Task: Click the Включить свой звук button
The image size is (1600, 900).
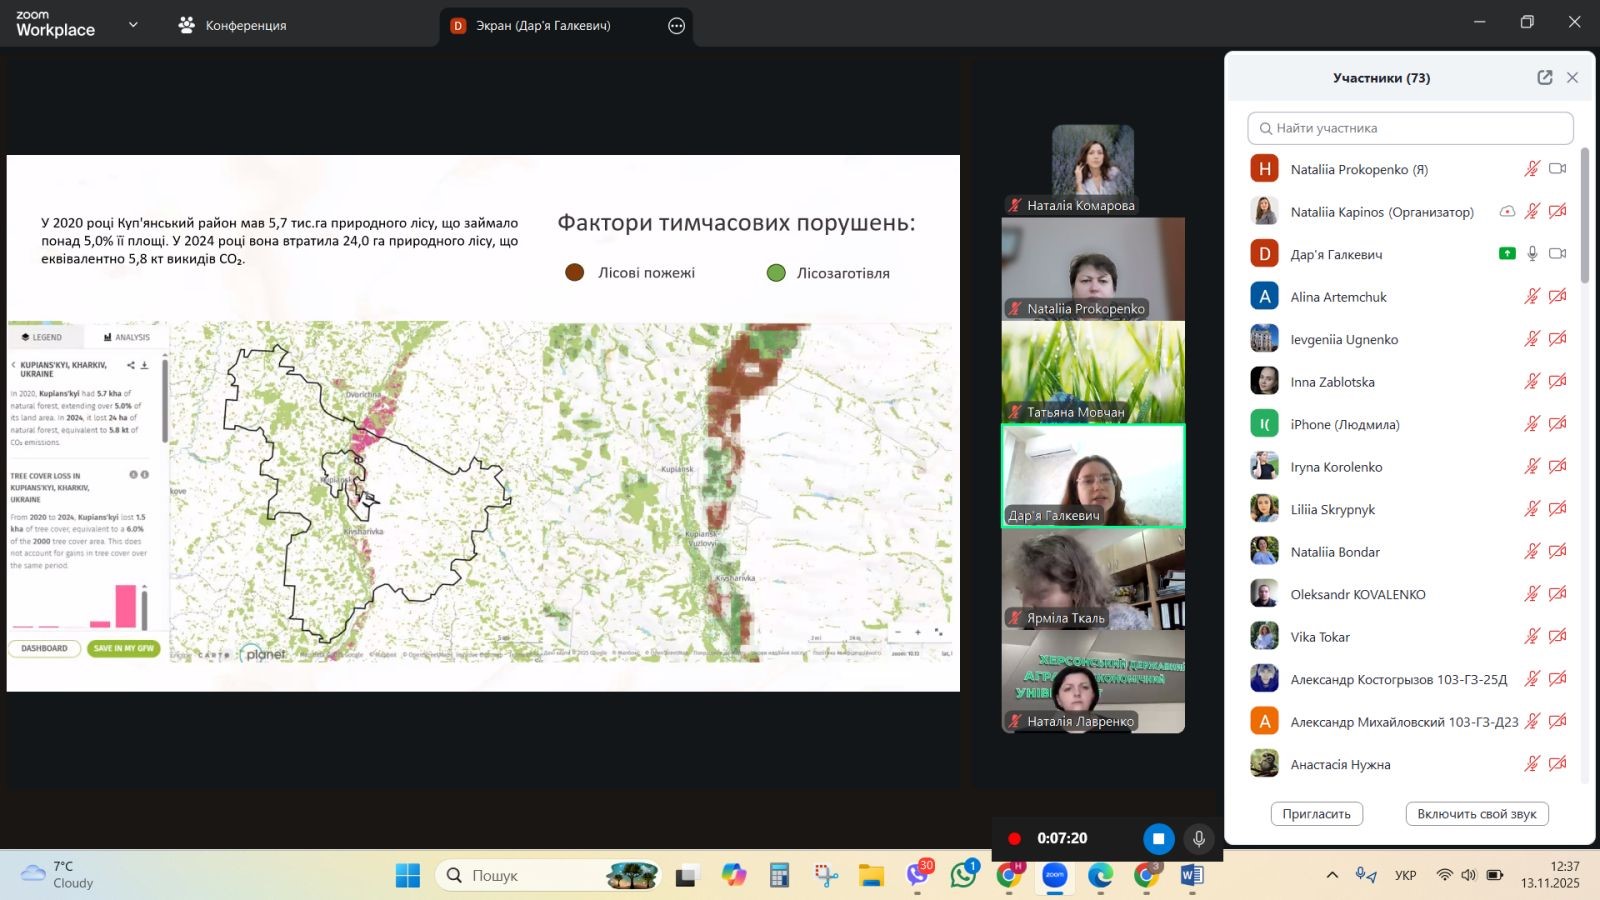Action: (x=1476, y=814)
